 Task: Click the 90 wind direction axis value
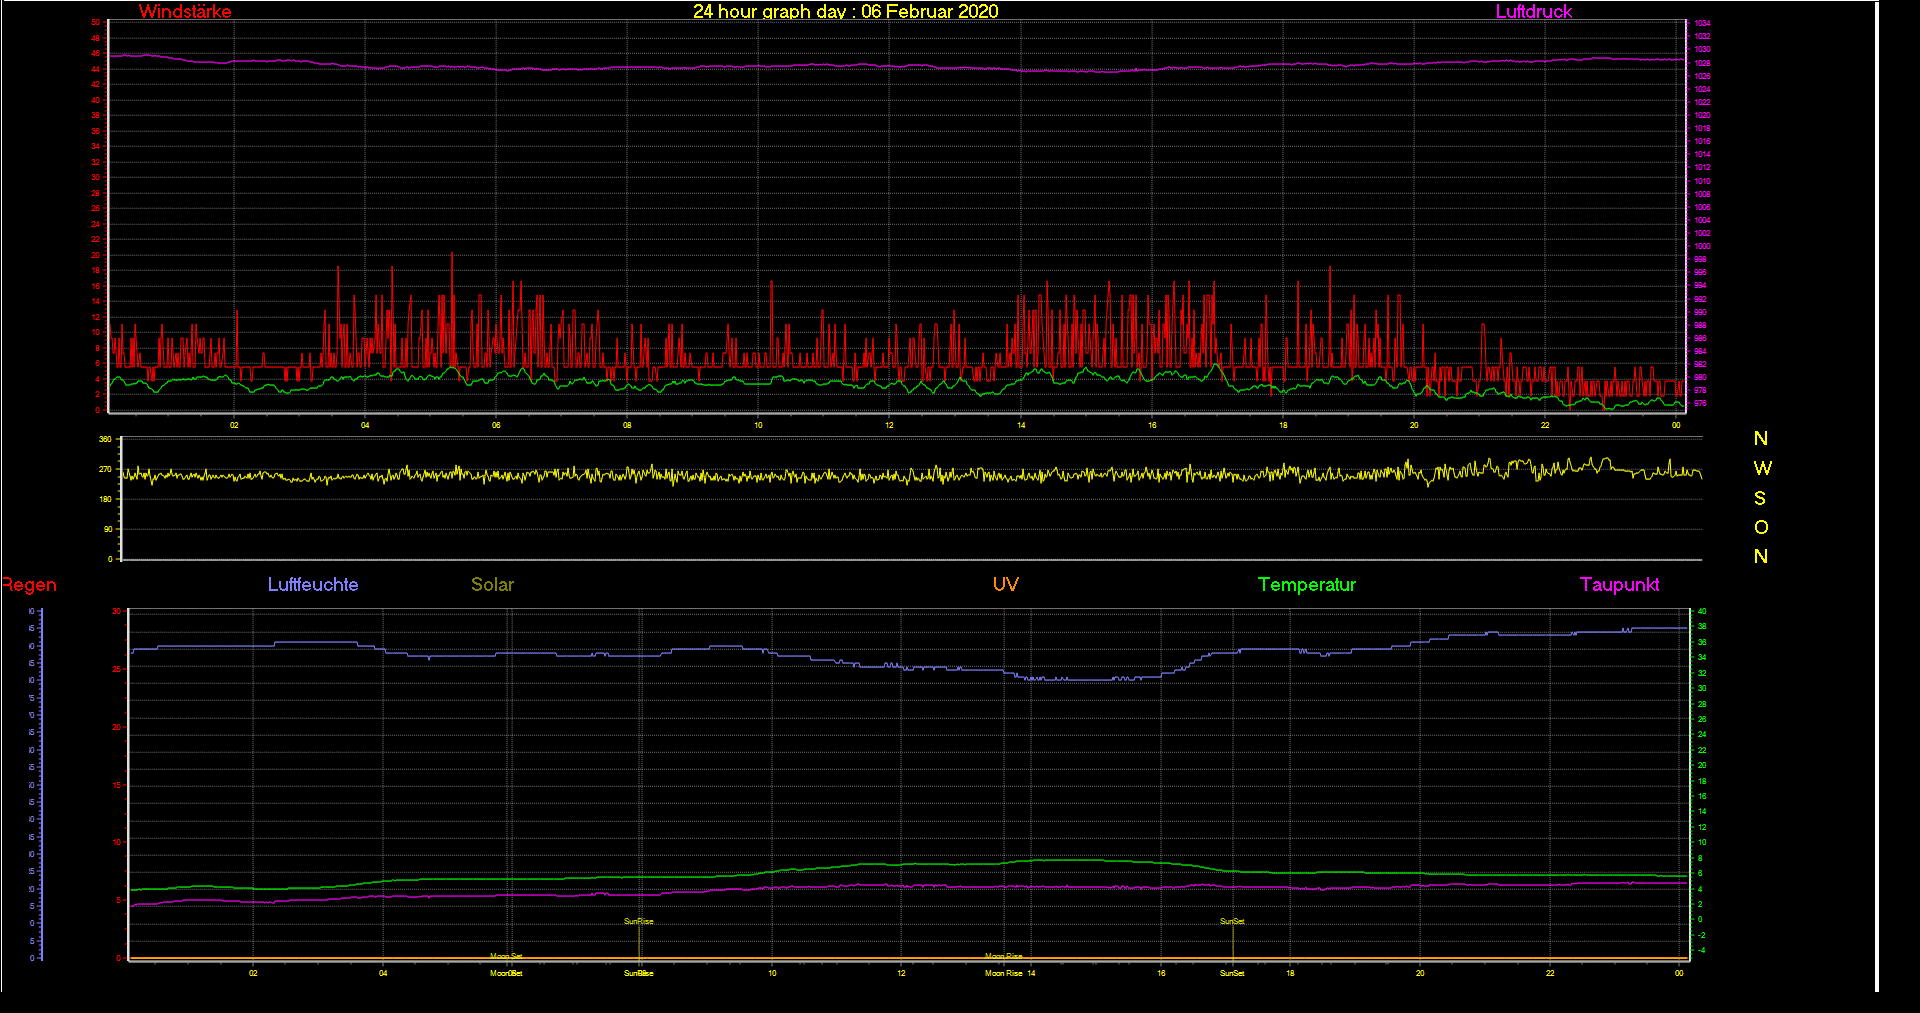click(108, 529)
